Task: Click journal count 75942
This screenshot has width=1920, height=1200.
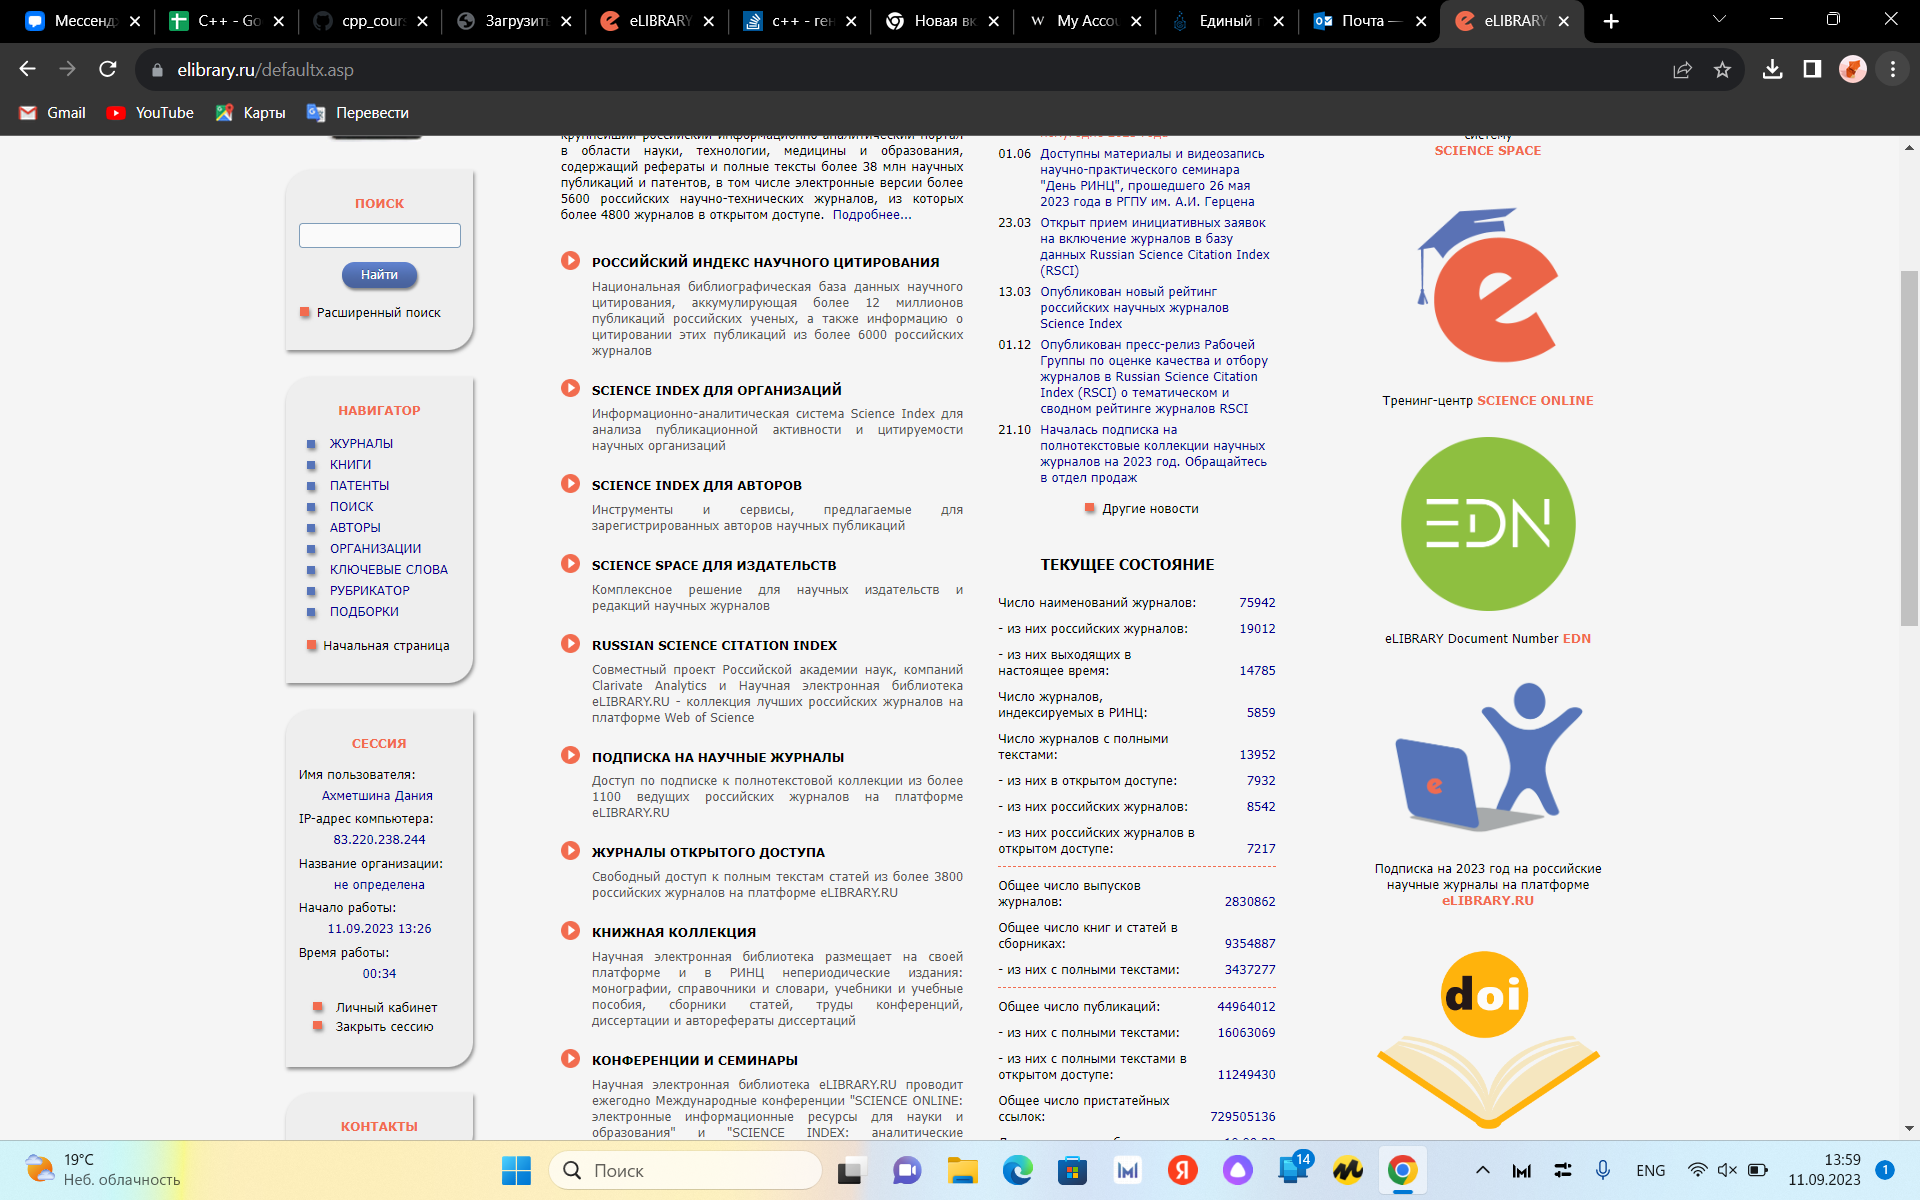Action: tap(1257, 603)
